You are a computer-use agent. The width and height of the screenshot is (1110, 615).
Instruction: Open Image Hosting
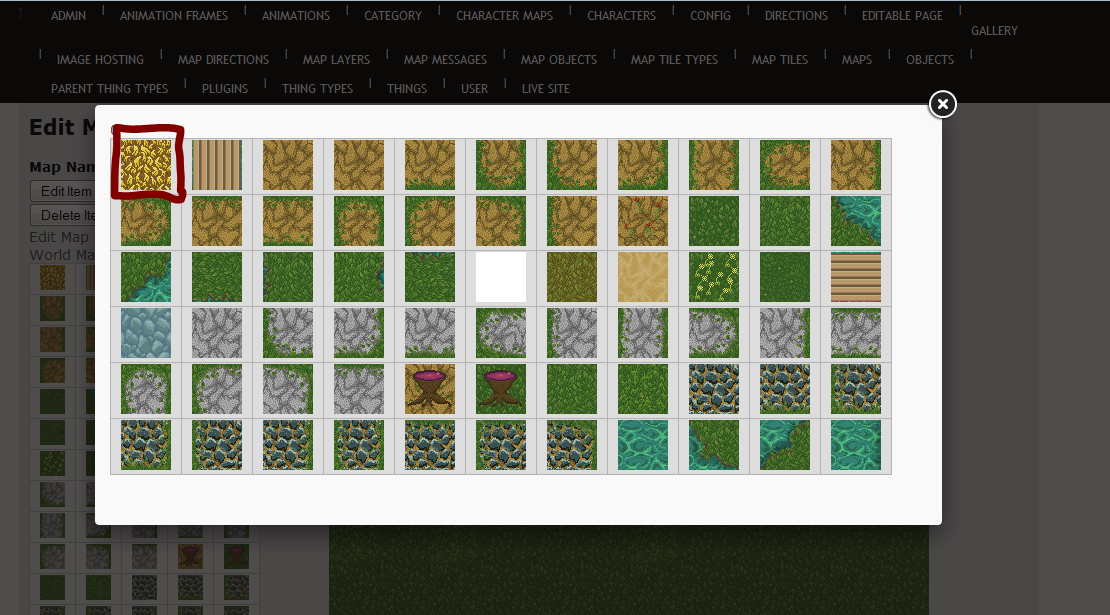[x=100, y=60]
